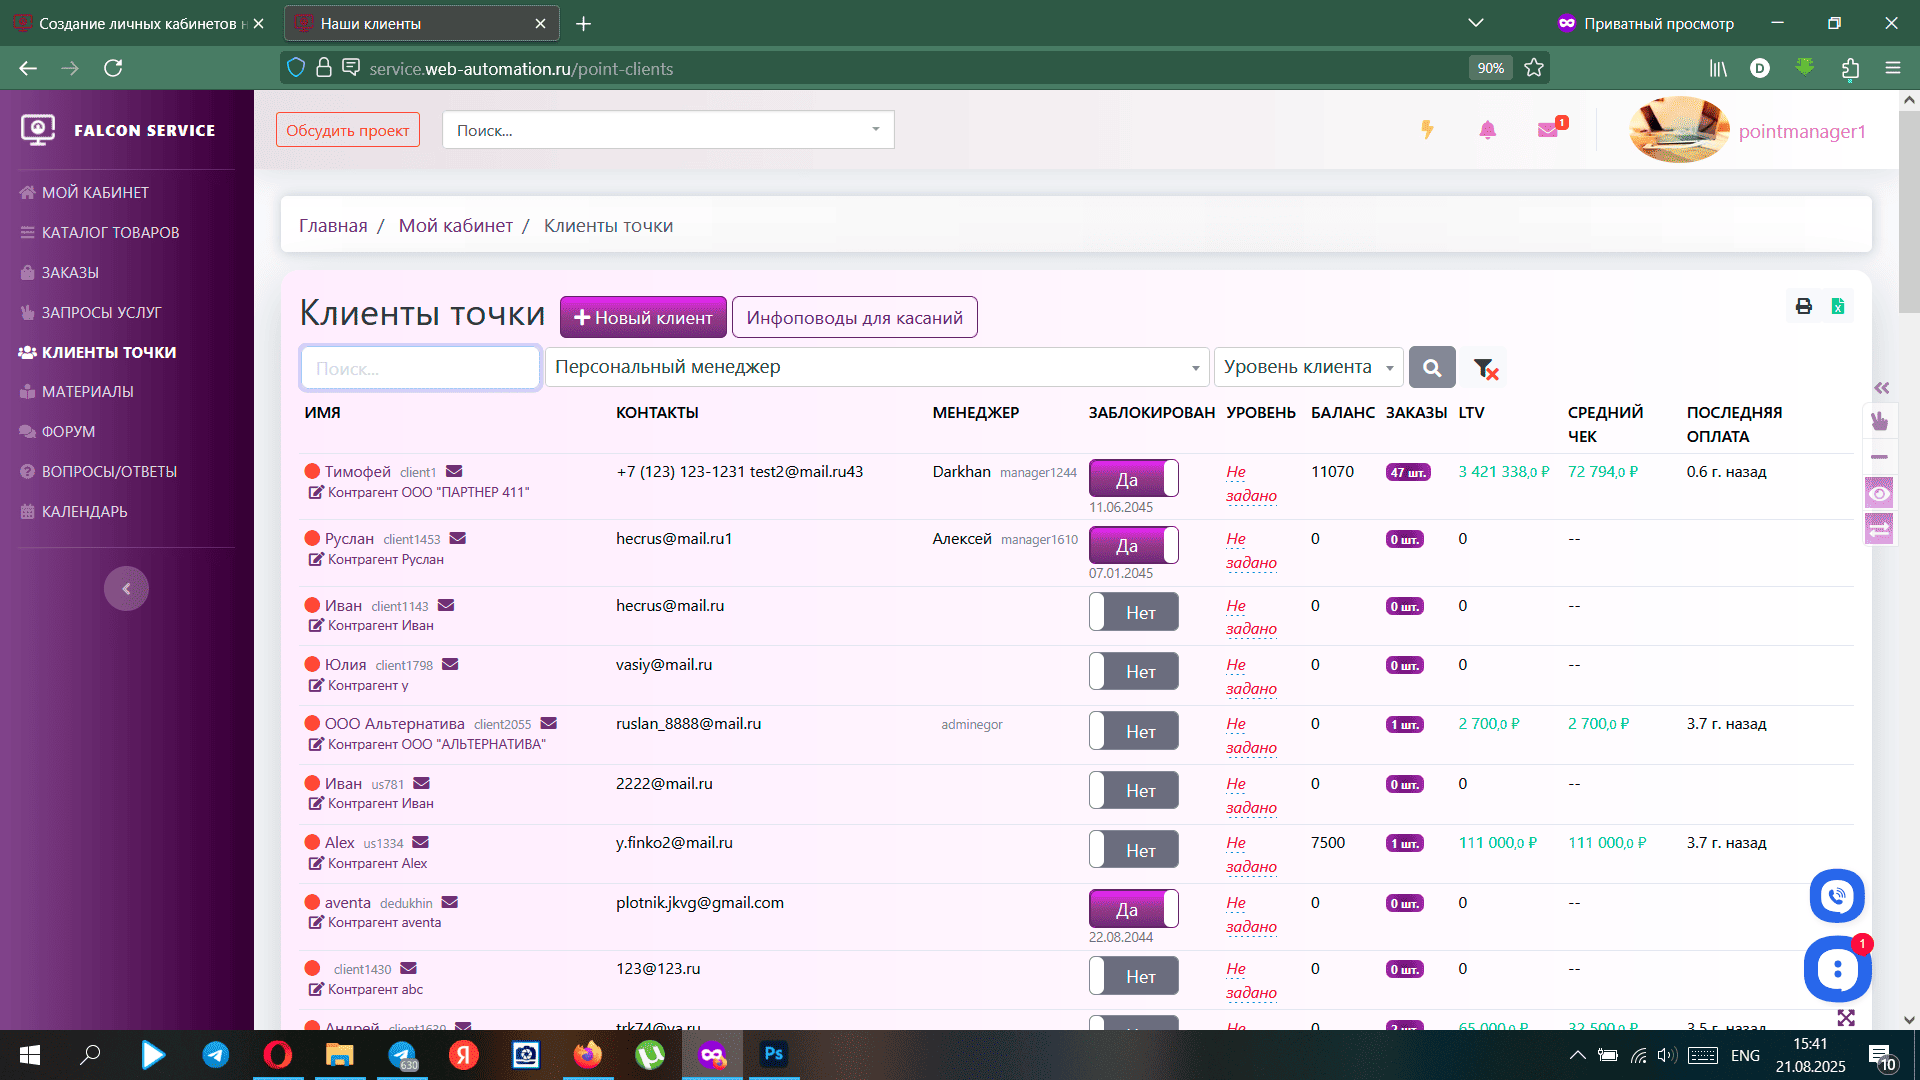Open the Персональный менеджер dropdown

pos(876,367)
